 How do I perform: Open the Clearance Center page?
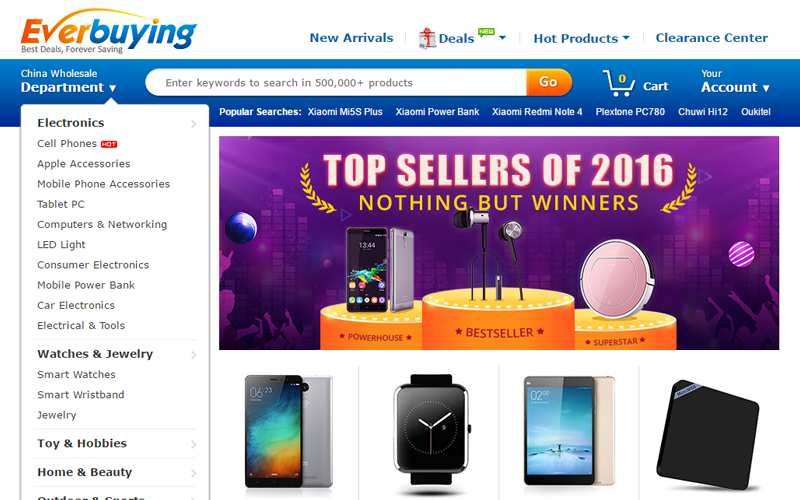pos(711,38)
